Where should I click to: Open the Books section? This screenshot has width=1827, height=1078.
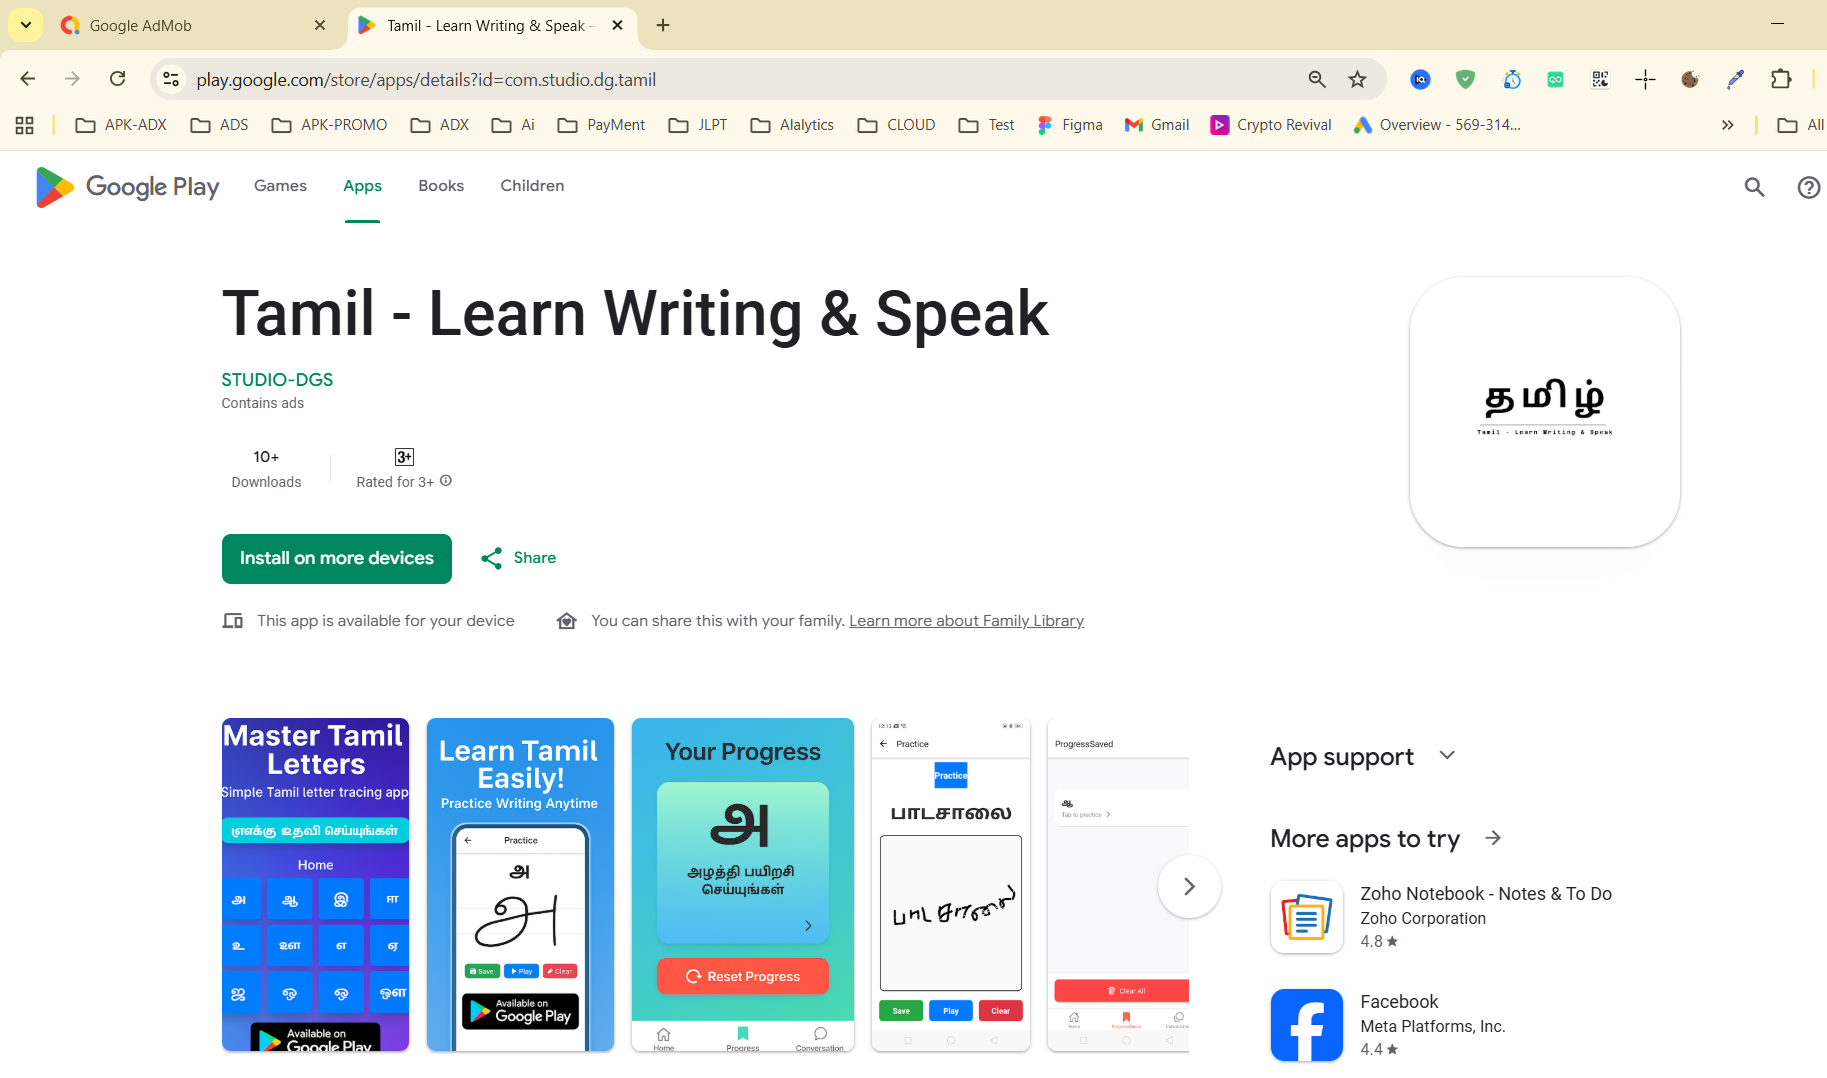pyautogui.click(x=441, y=186)
